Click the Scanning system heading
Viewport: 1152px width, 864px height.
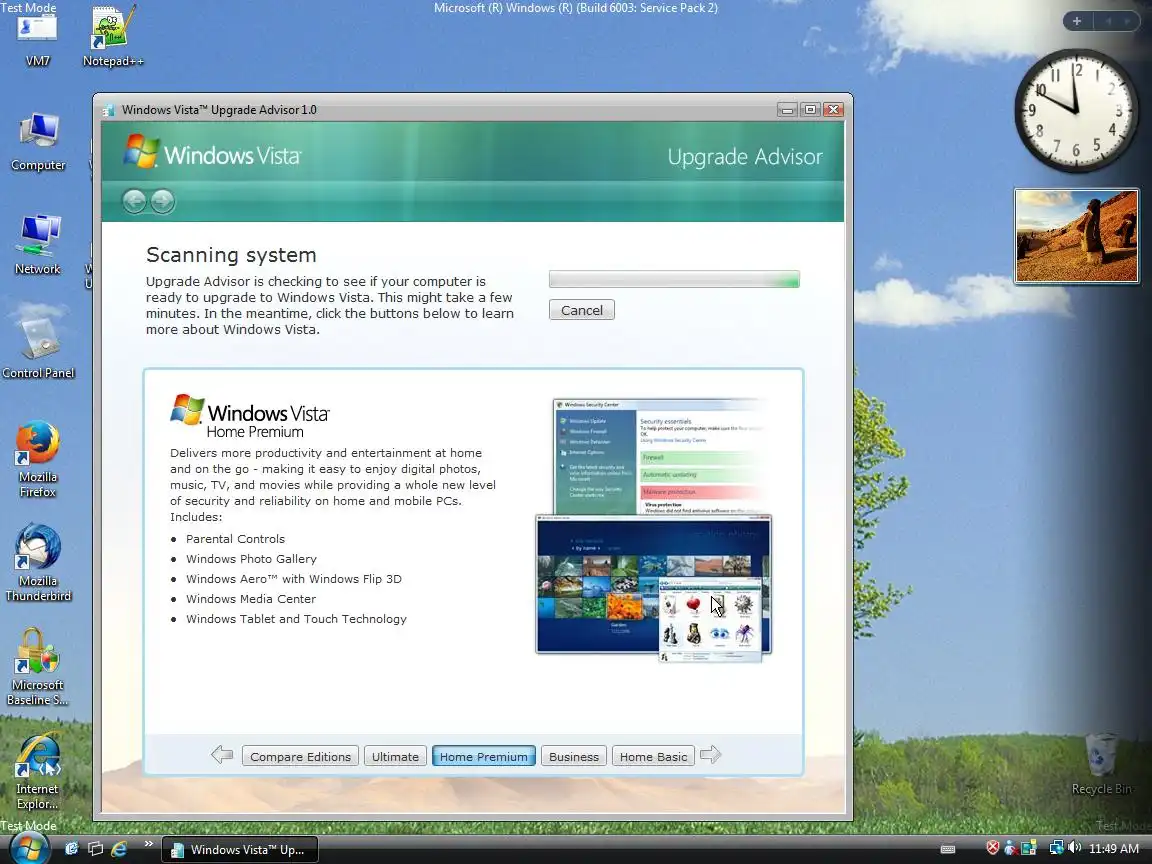[231, 255]
